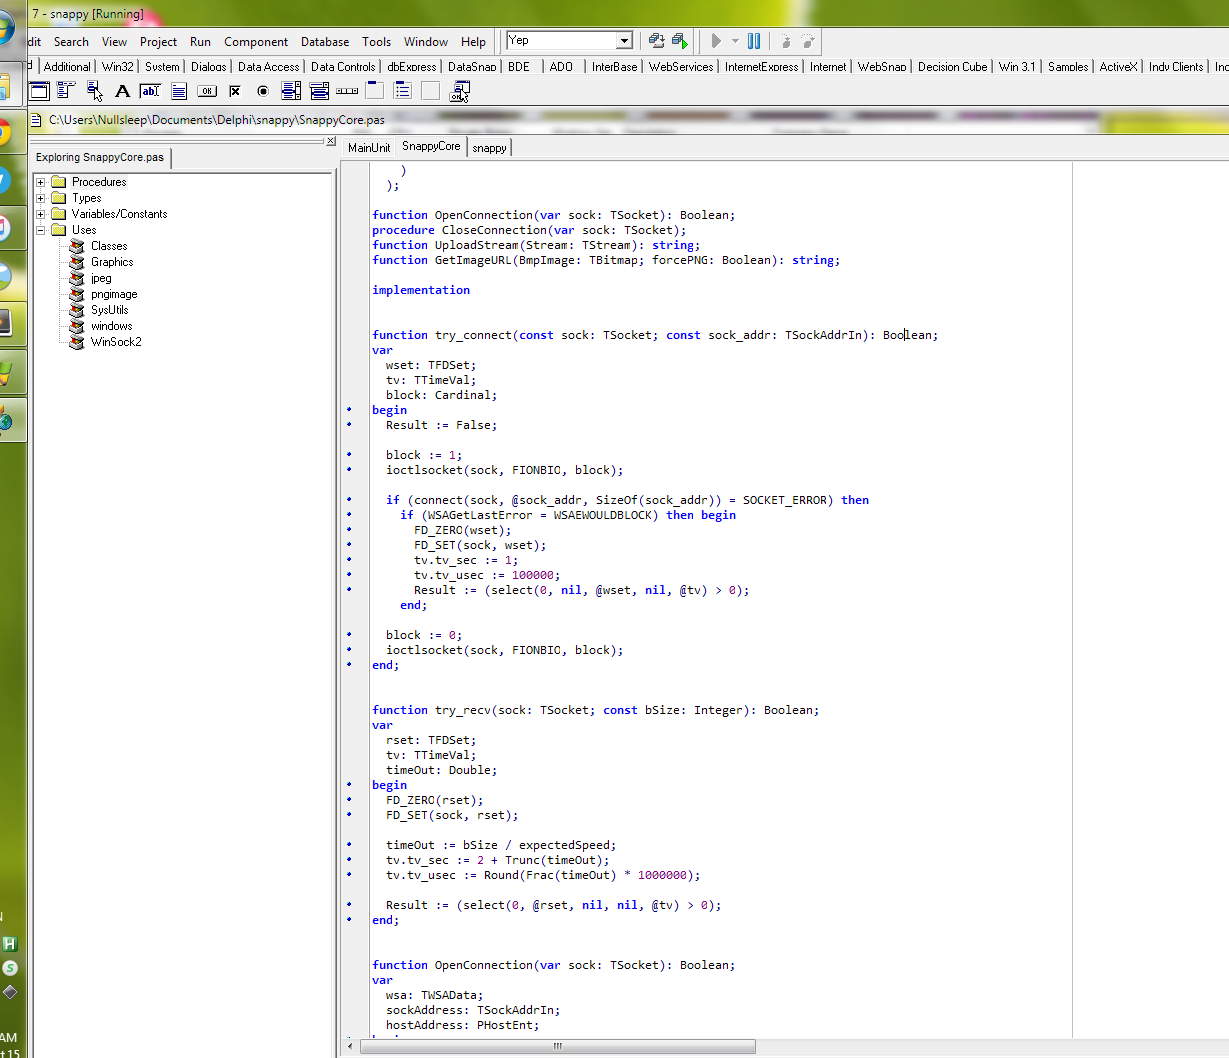Select the Button (OK) component icon
Screen dimensions: 1229x1058
[207, 91]
